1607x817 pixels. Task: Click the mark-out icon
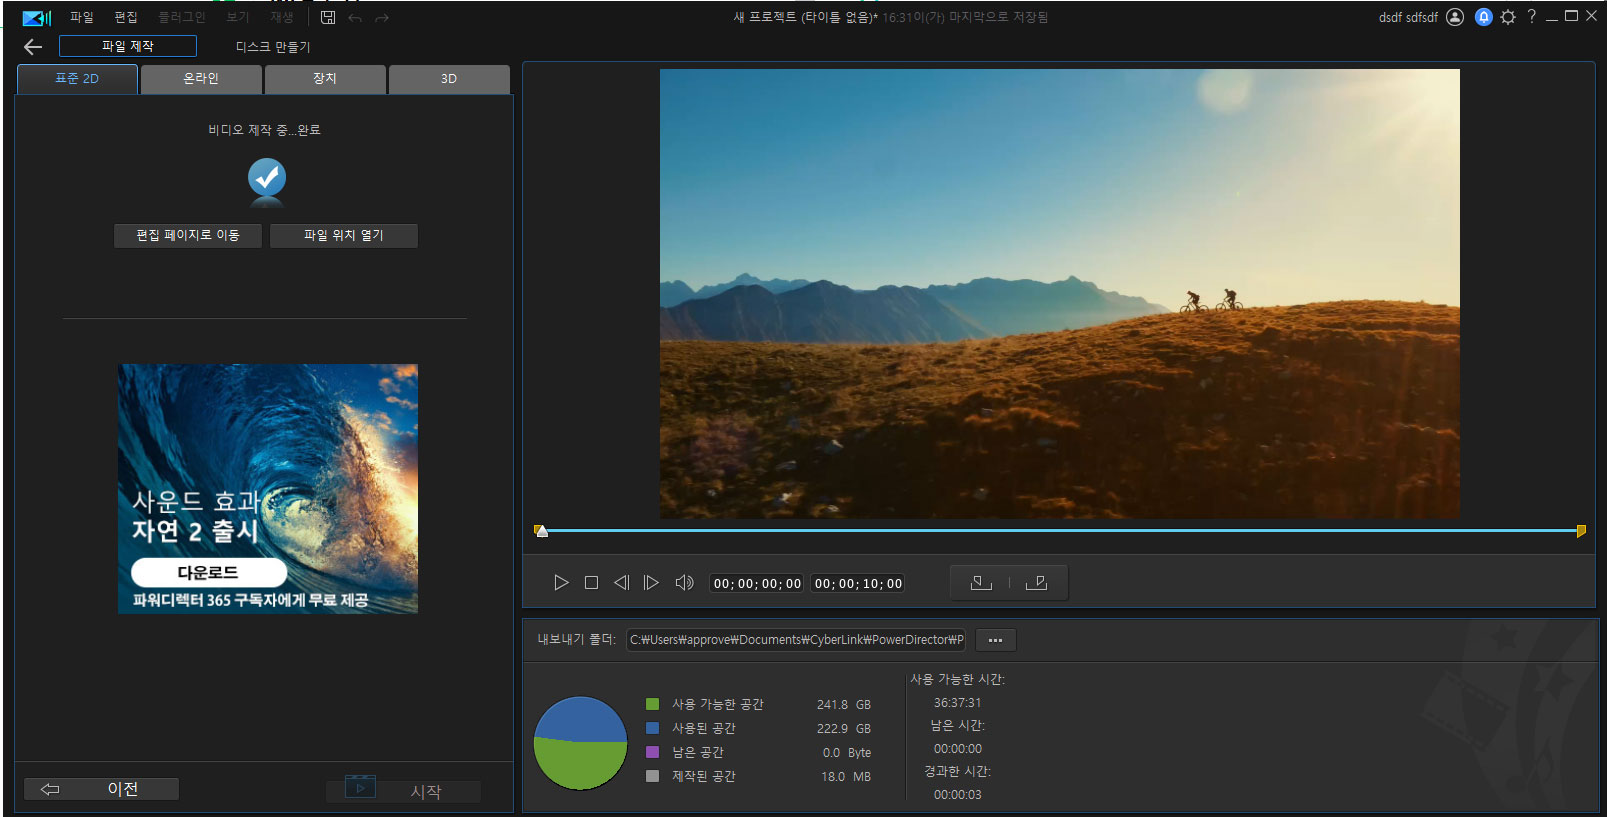click(x=1037, y=583)
